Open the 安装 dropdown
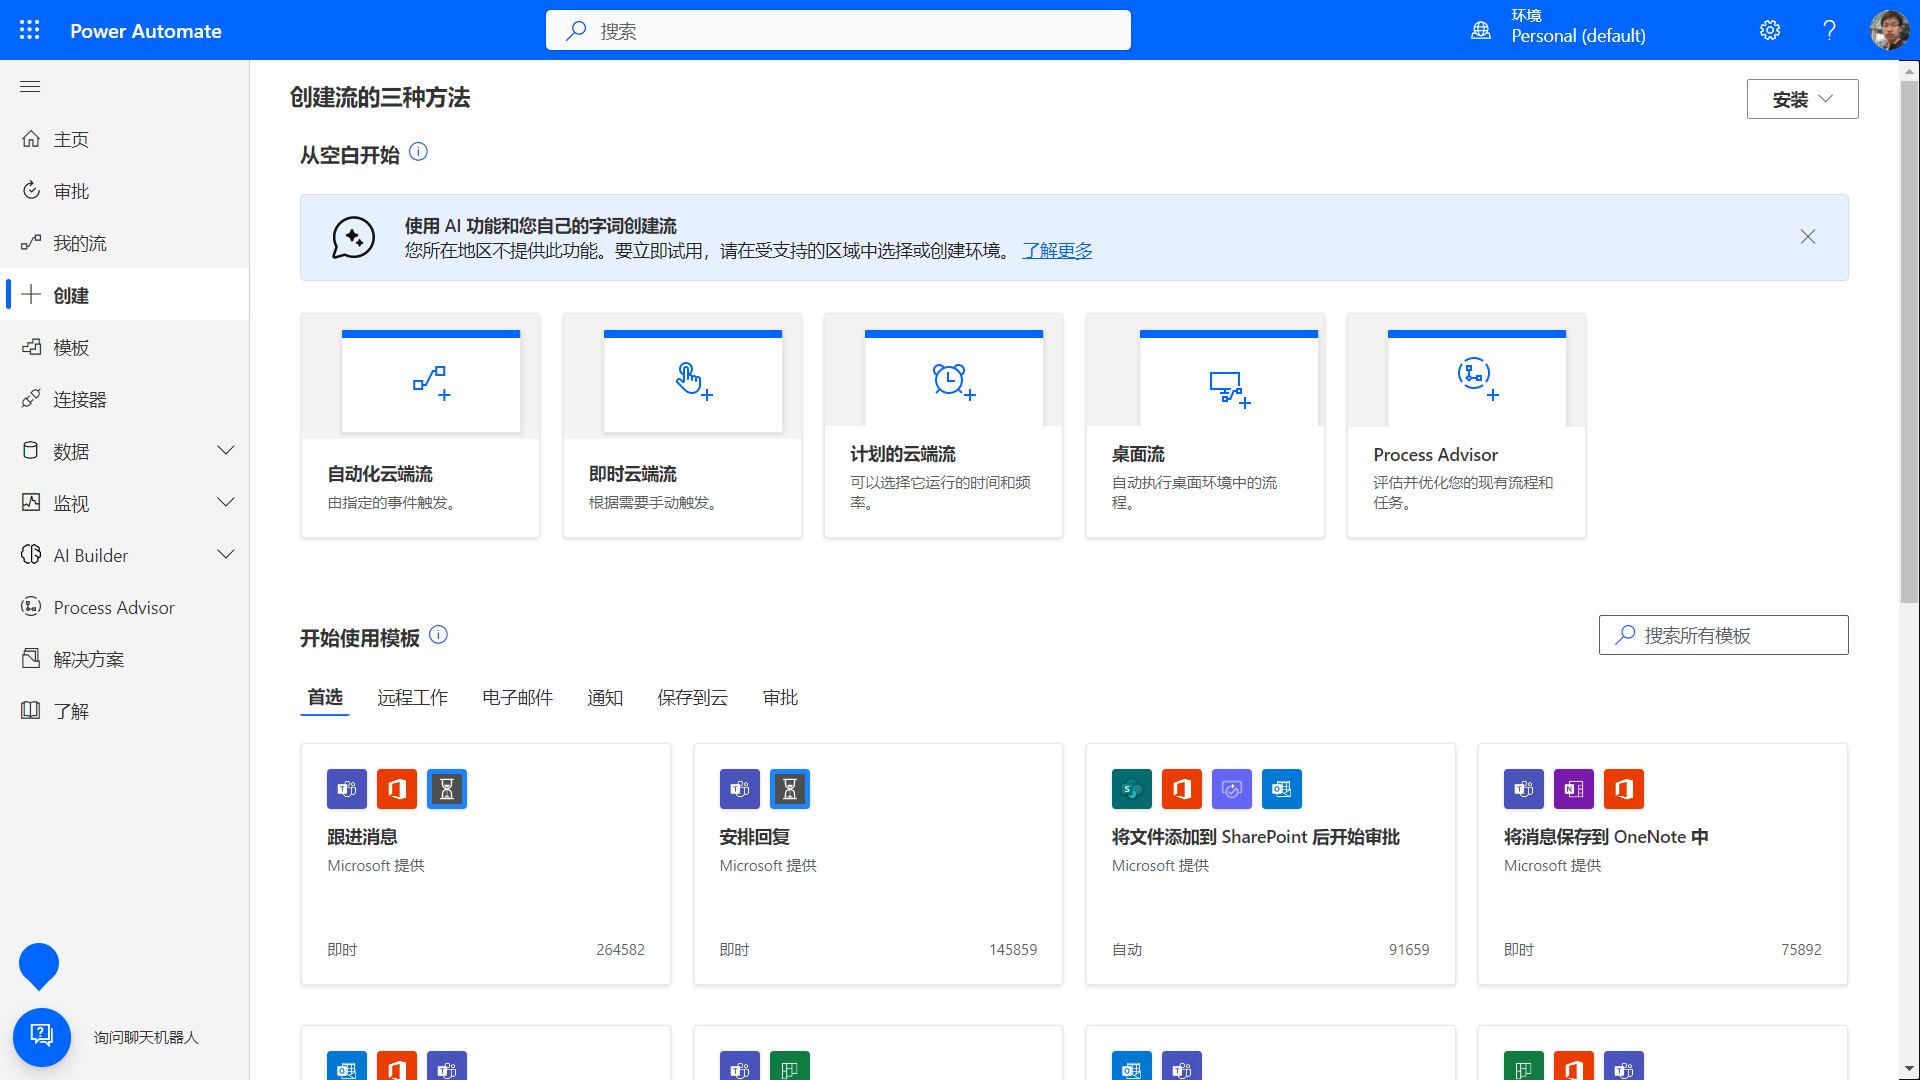 click(1802, 99)
